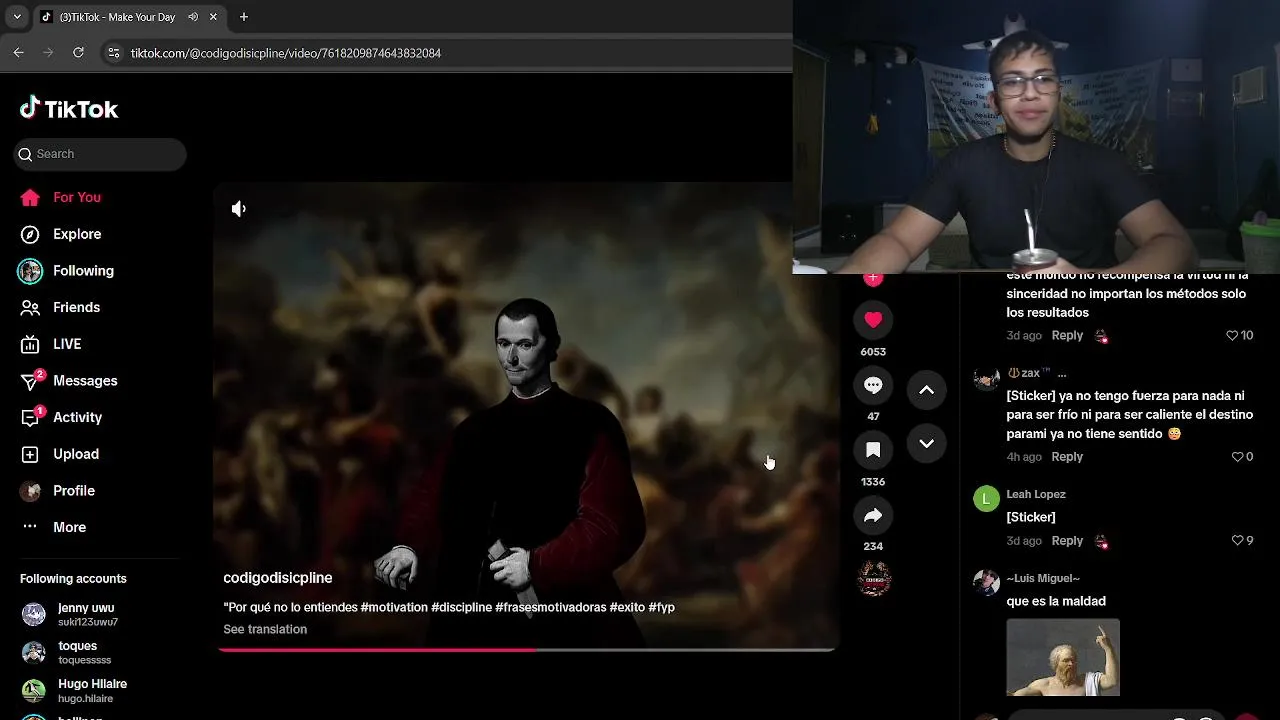Screen dimensions: 1280x720
Task: Click Leah Lopez's green avatar
Action: (986, 498)
